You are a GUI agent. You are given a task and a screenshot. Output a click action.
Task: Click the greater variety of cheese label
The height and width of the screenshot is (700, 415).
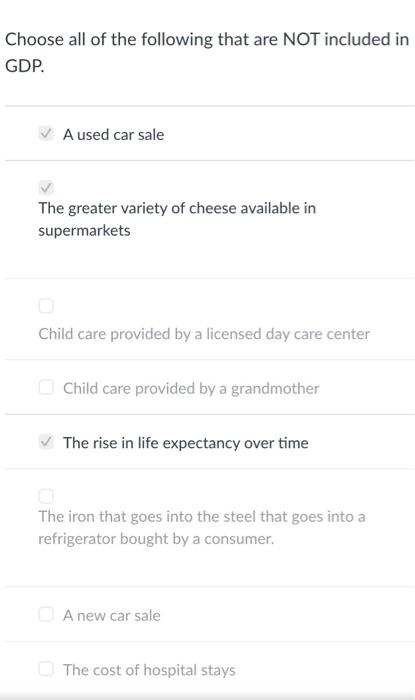177,219
